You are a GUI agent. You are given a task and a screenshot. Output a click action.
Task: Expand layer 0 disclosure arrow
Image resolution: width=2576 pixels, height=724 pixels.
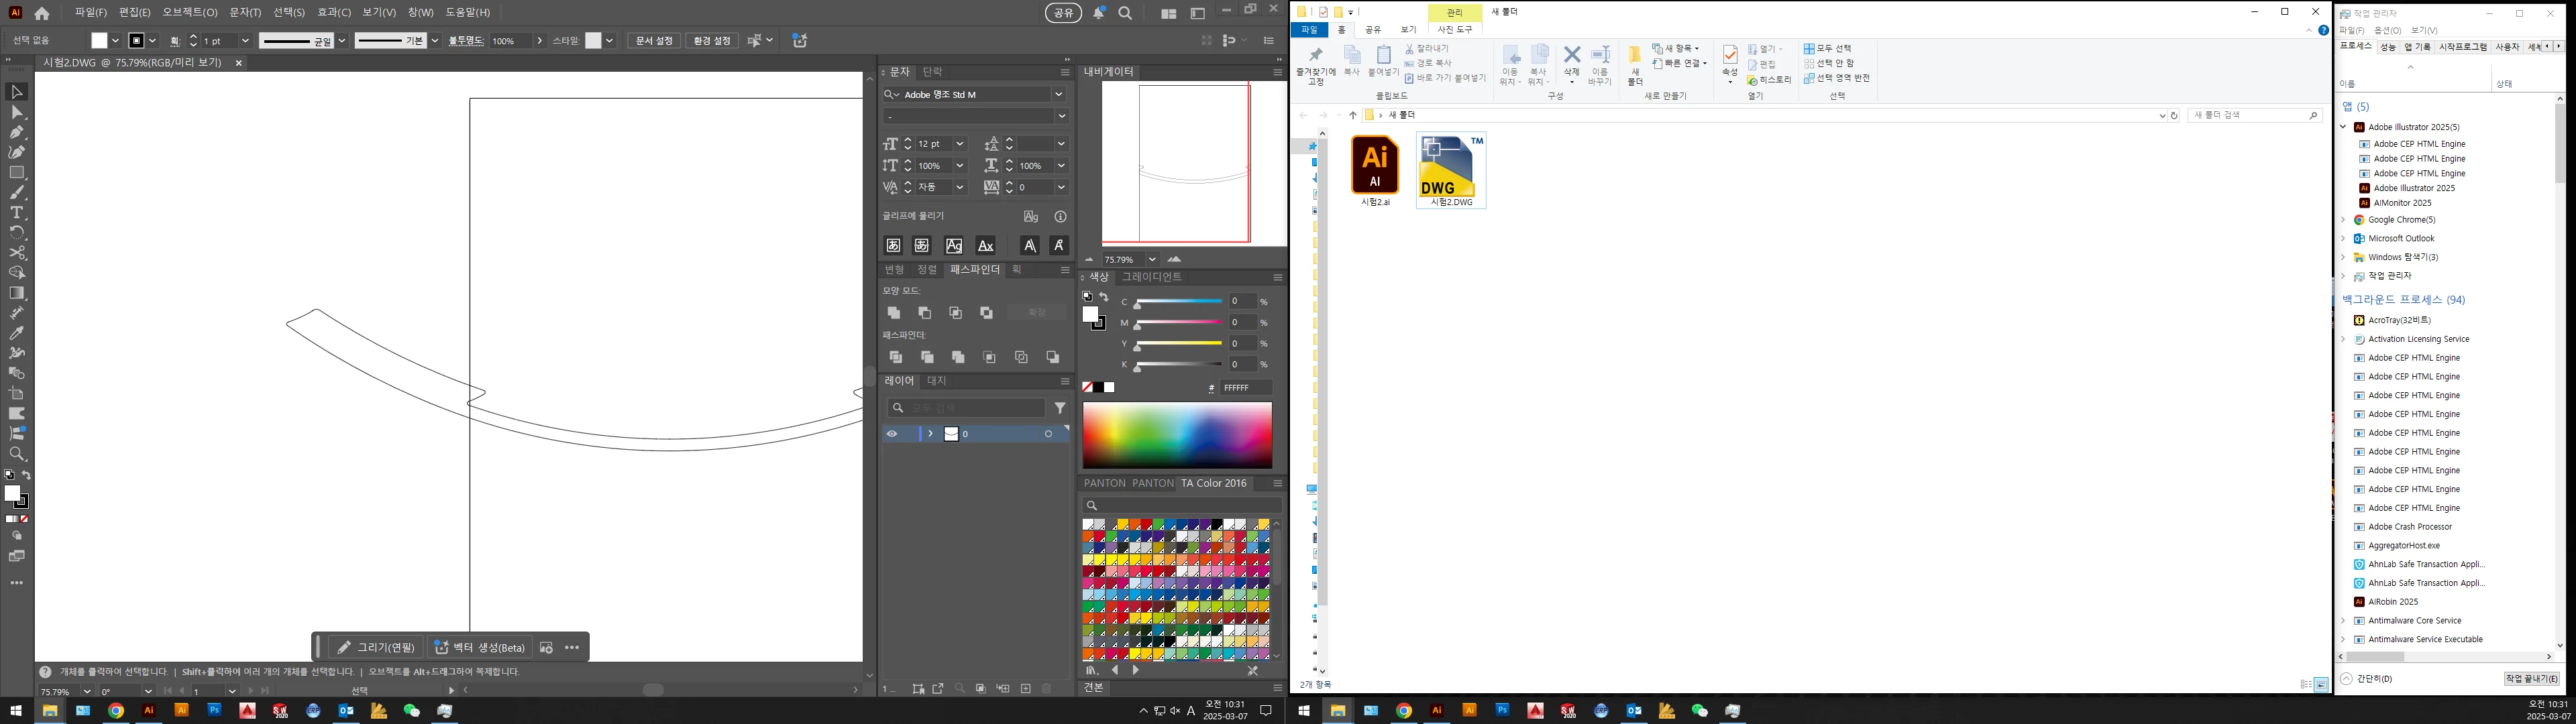point(930,434)
